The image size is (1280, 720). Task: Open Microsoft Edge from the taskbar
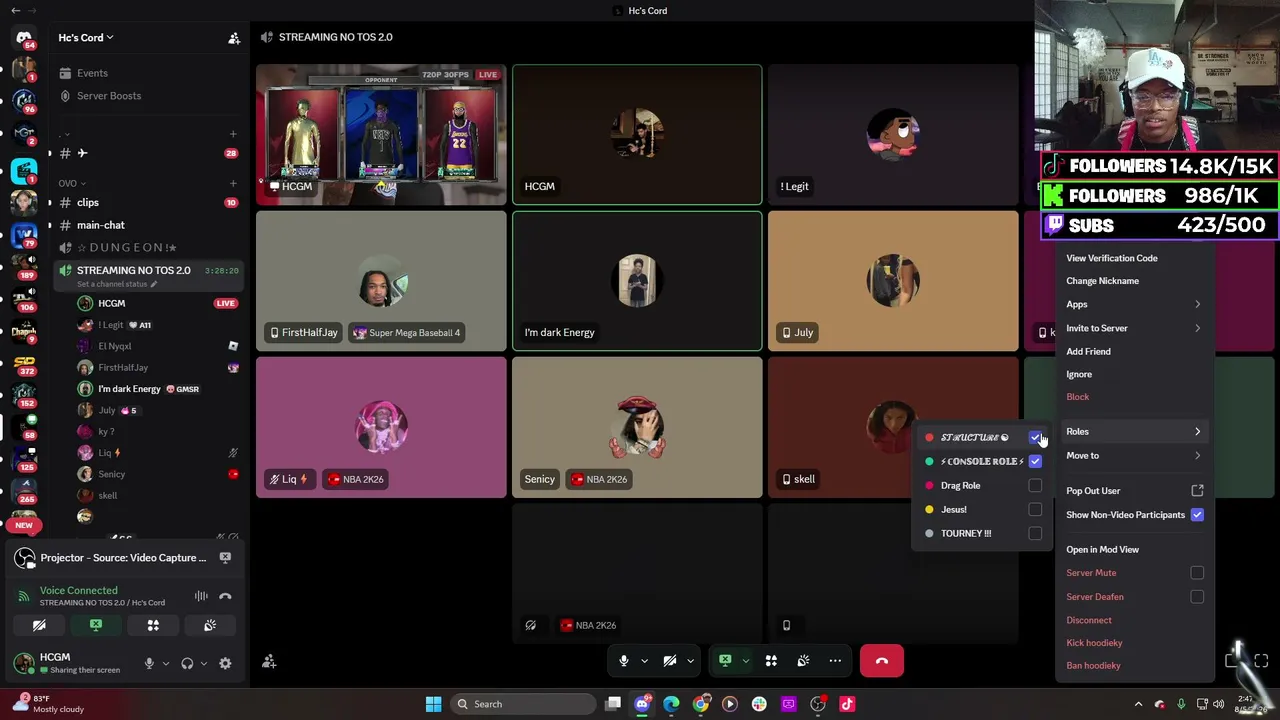pyautogui.click(x=671, y=704)
